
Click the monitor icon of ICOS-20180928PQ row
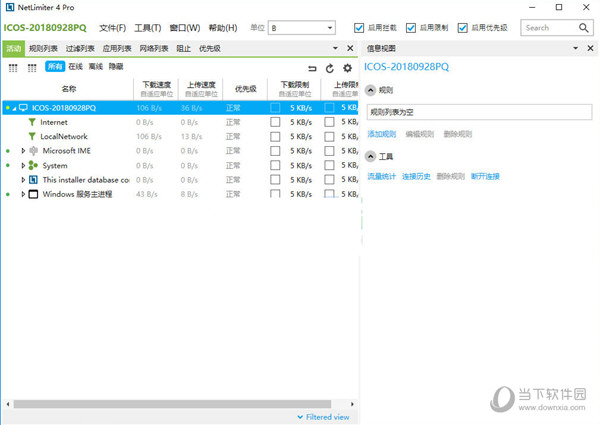click(x=23, y=107)
